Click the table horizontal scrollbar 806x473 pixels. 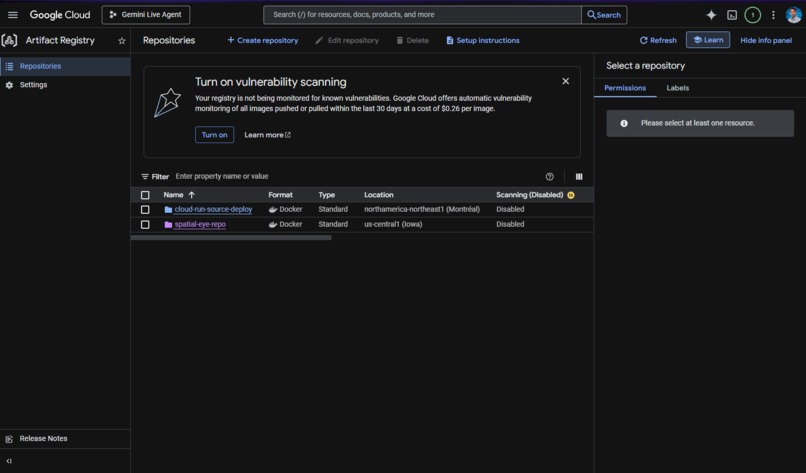coord(231,238)
